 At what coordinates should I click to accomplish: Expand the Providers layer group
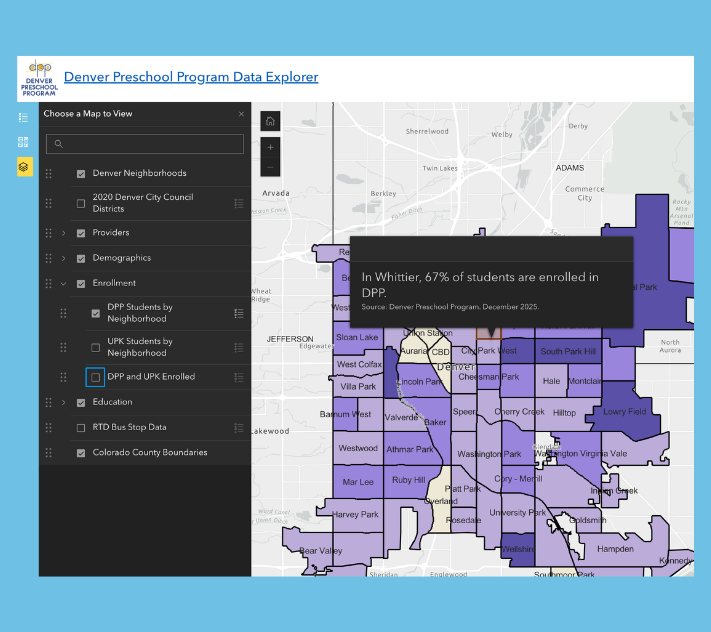click(x=63, y=233)
